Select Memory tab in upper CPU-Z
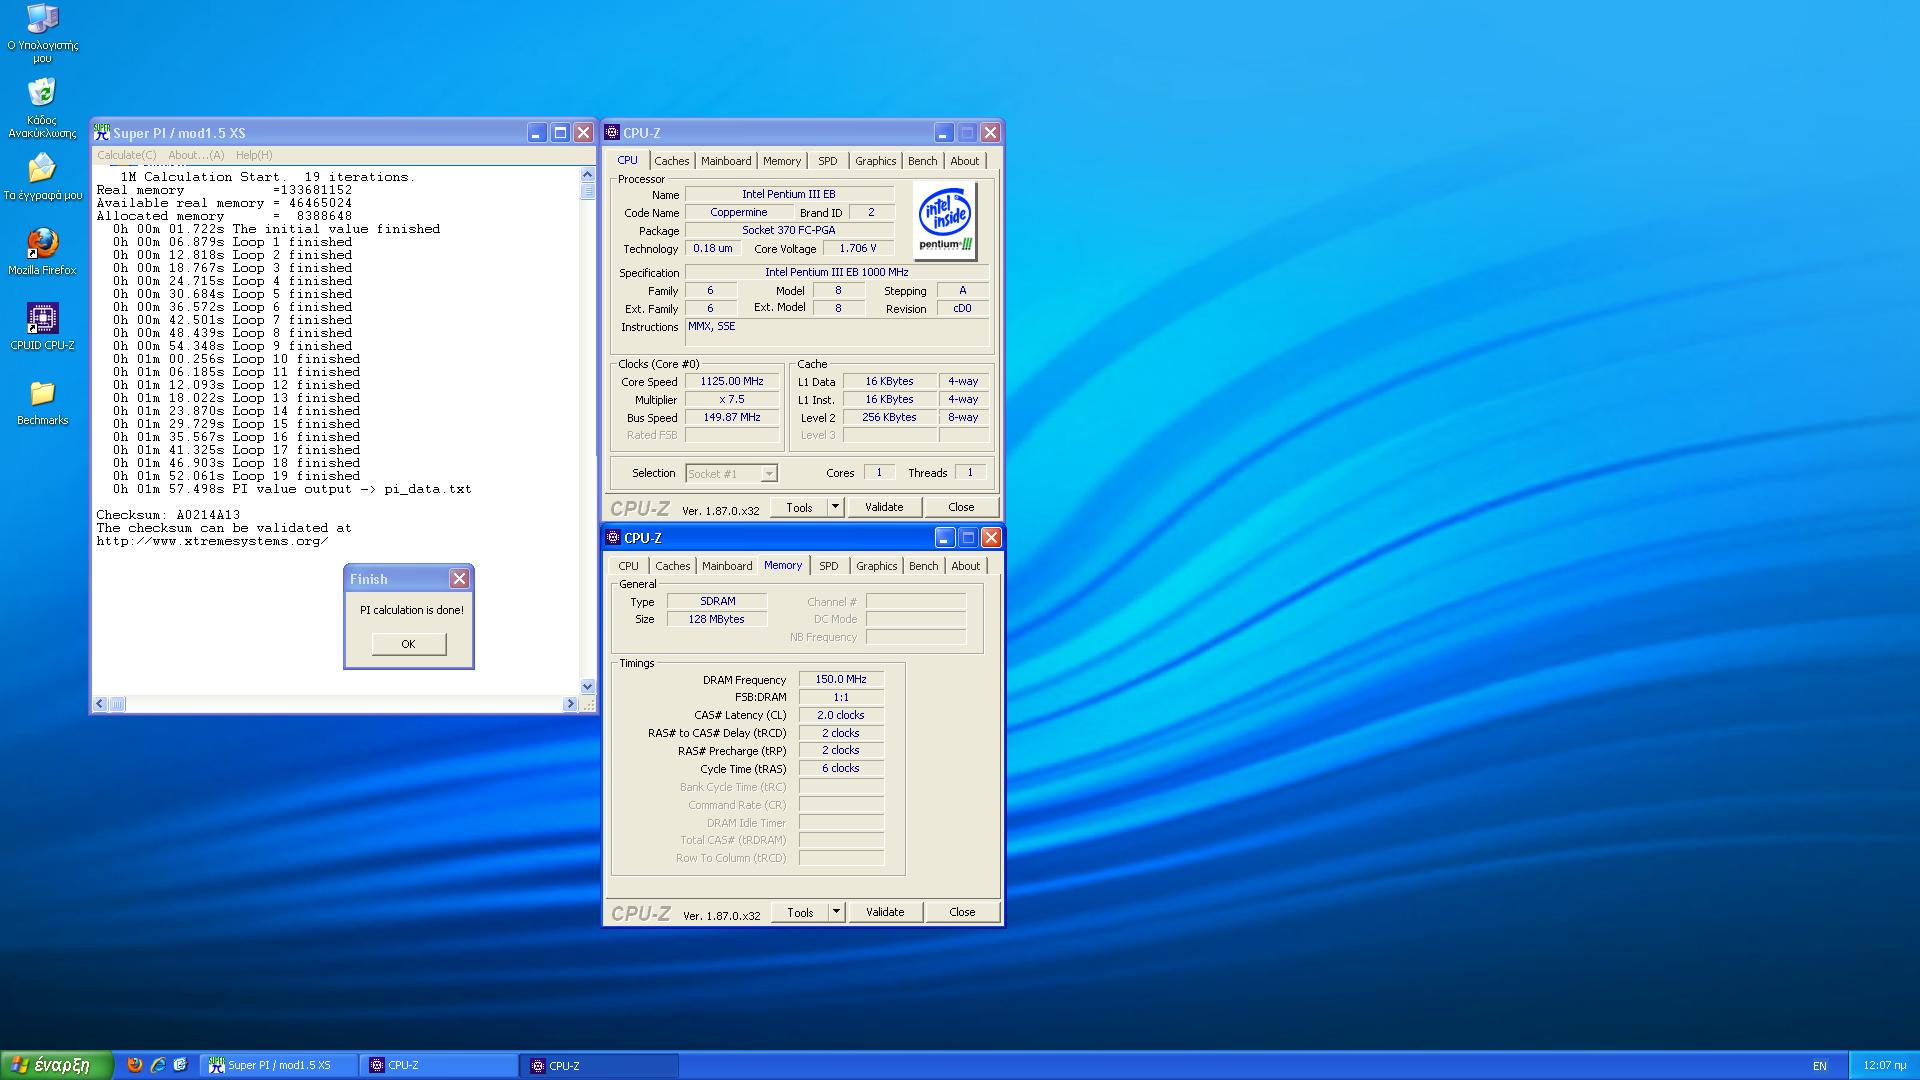 click(782, 161)
